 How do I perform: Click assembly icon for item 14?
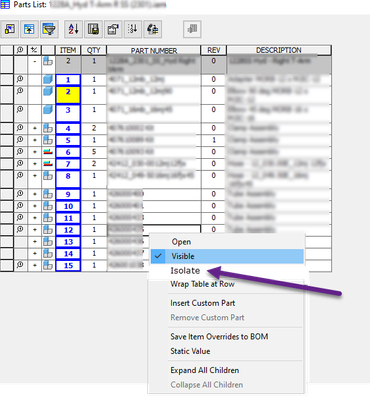click(48, 253)
